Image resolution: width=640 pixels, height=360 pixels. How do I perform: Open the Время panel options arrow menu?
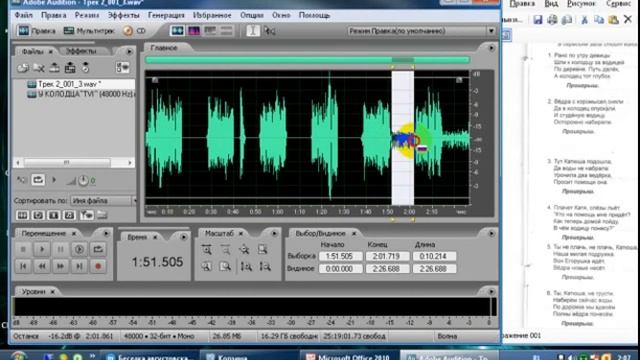pyautogui.click(x=183, y=237)
